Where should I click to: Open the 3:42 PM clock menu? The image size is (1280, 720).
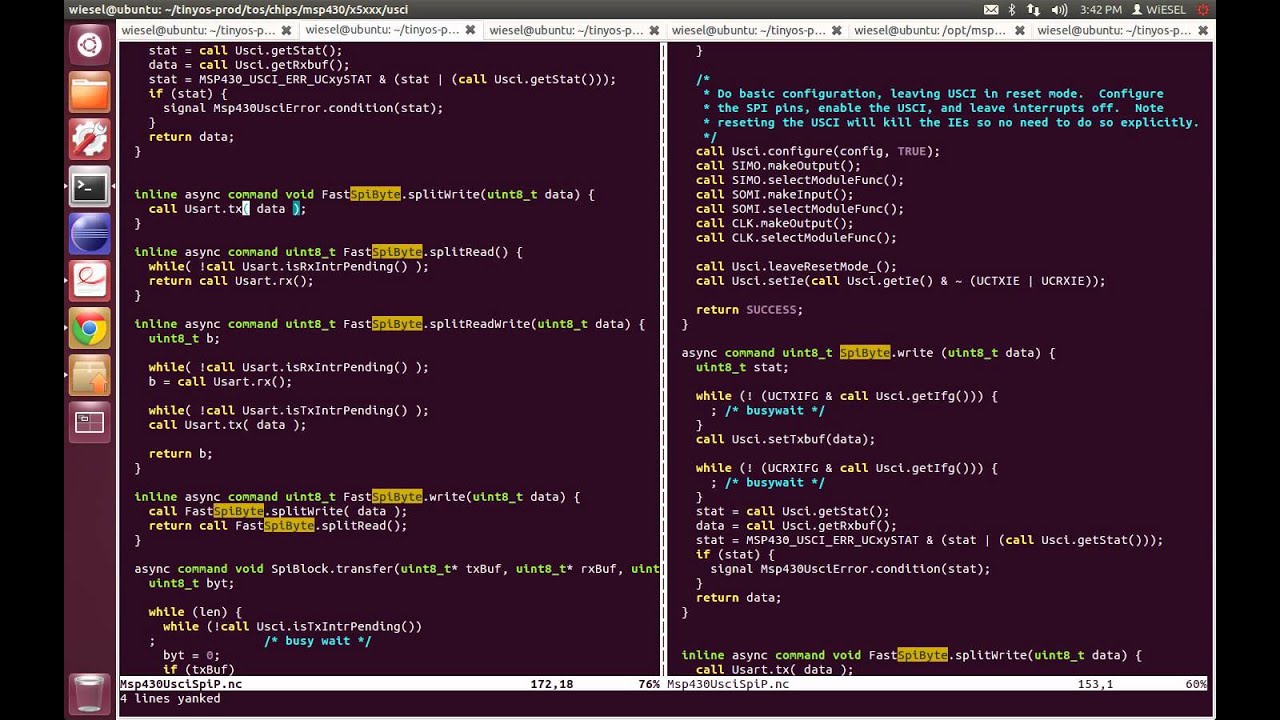tap(1101, 9)
